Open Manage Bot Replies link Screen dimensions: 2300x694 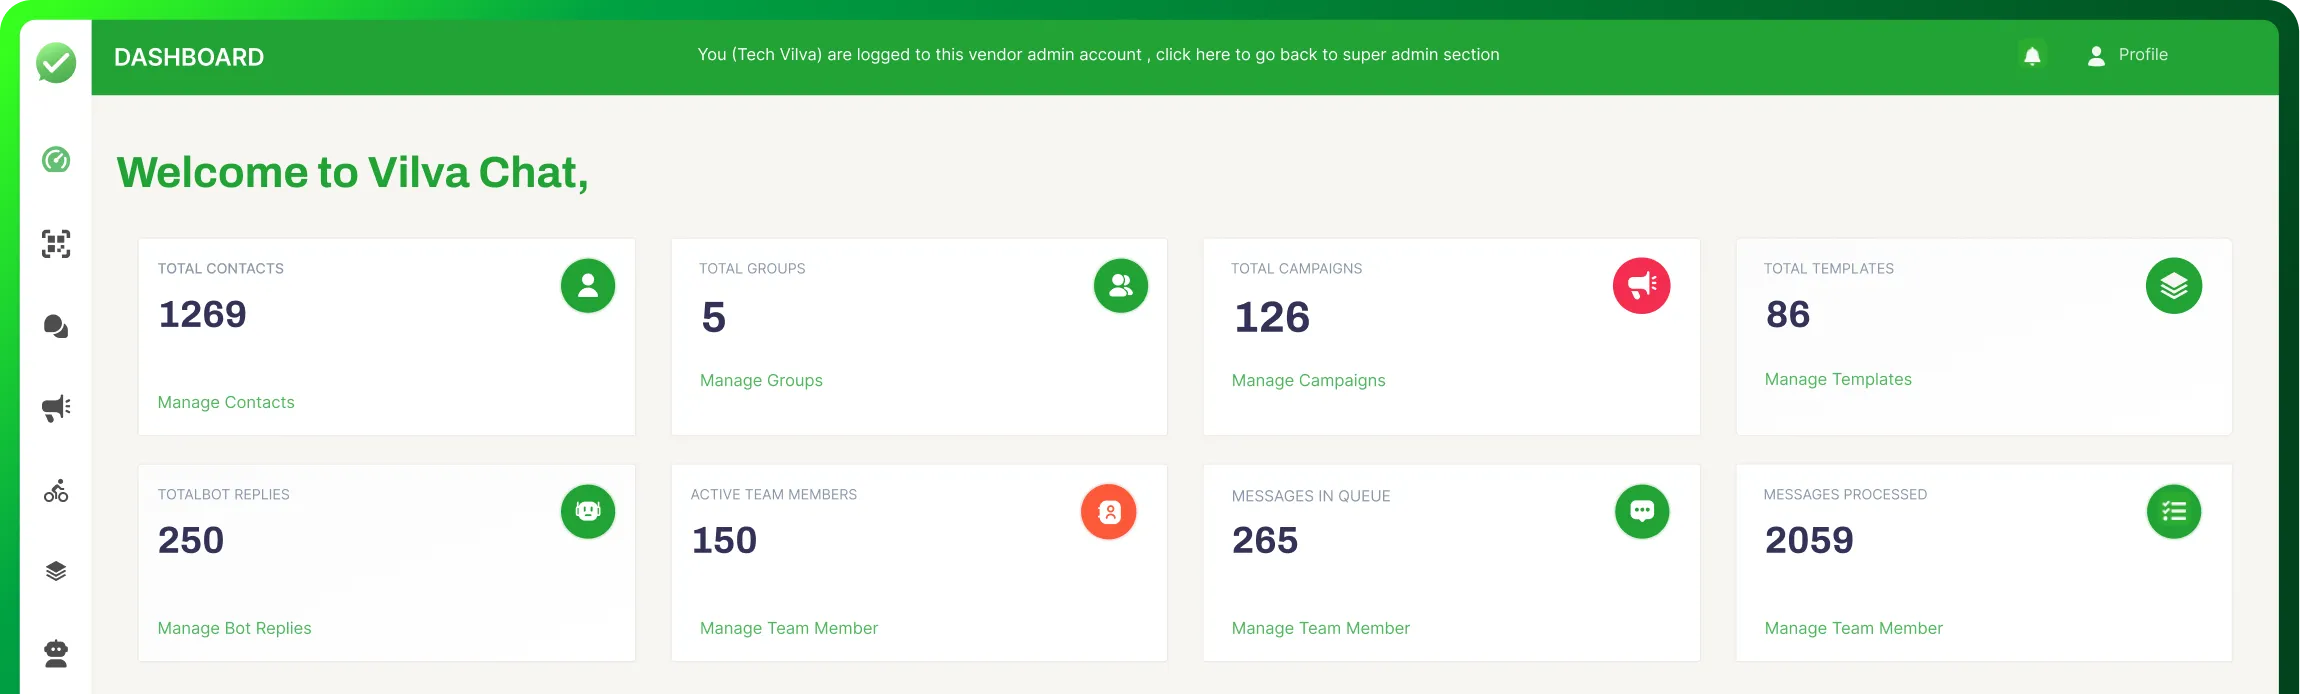(x=234, y=628)
